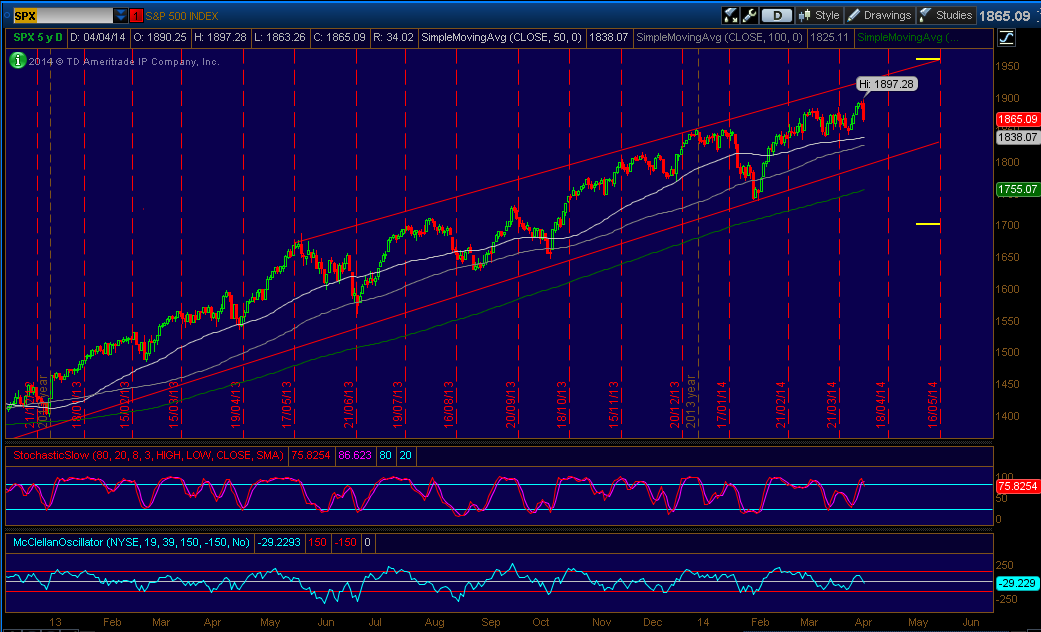Select the StochasticSlow study label
This screenshot has height=632, width=1041.
(x=149, y=455)
